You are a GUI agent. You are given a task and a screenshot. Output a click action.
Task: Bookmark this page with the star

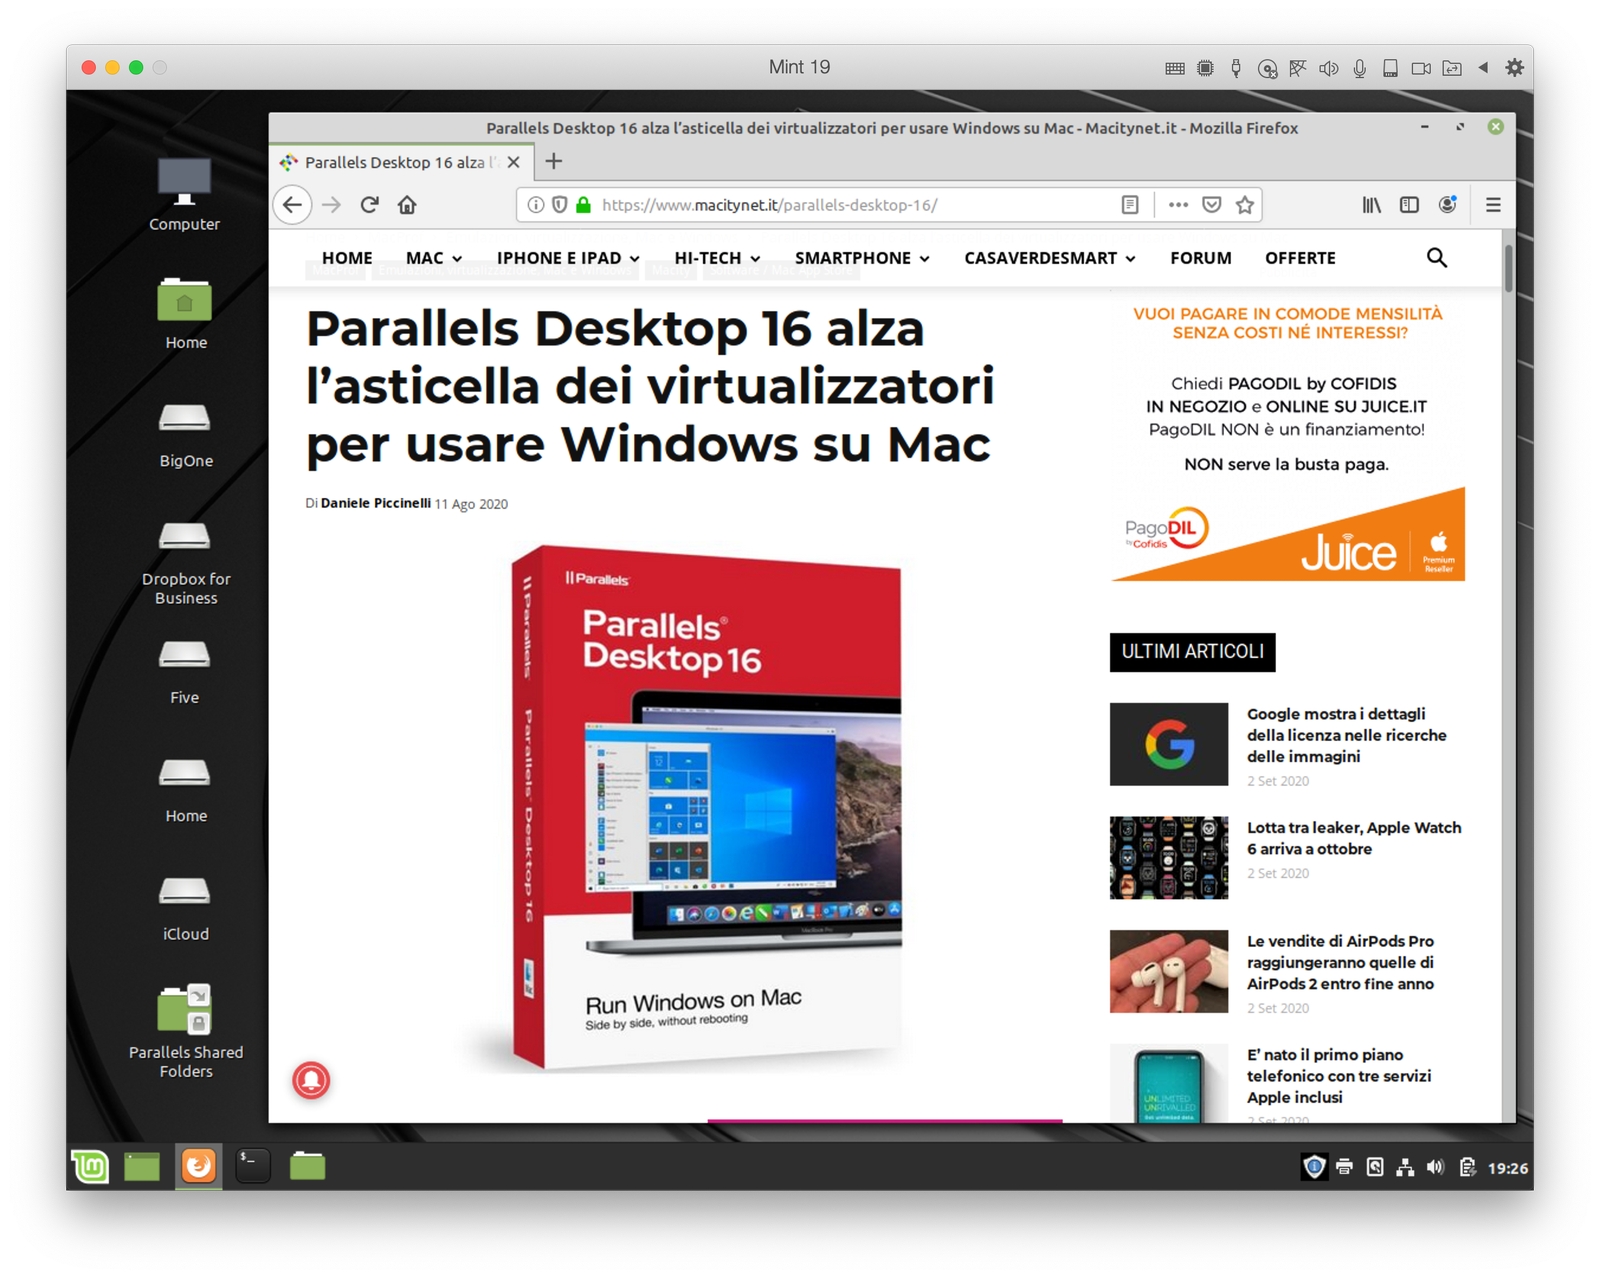tap(1245, 205)
